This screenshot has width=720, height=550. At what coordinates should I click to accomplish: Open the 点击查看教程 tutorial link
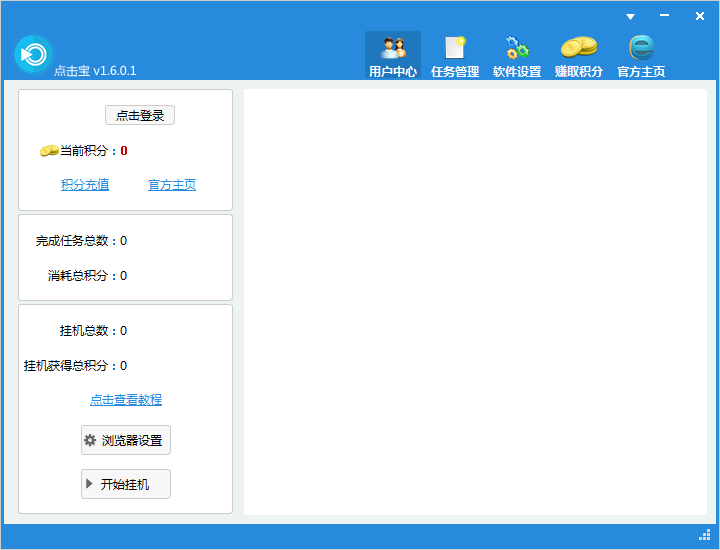click(126, 400)
